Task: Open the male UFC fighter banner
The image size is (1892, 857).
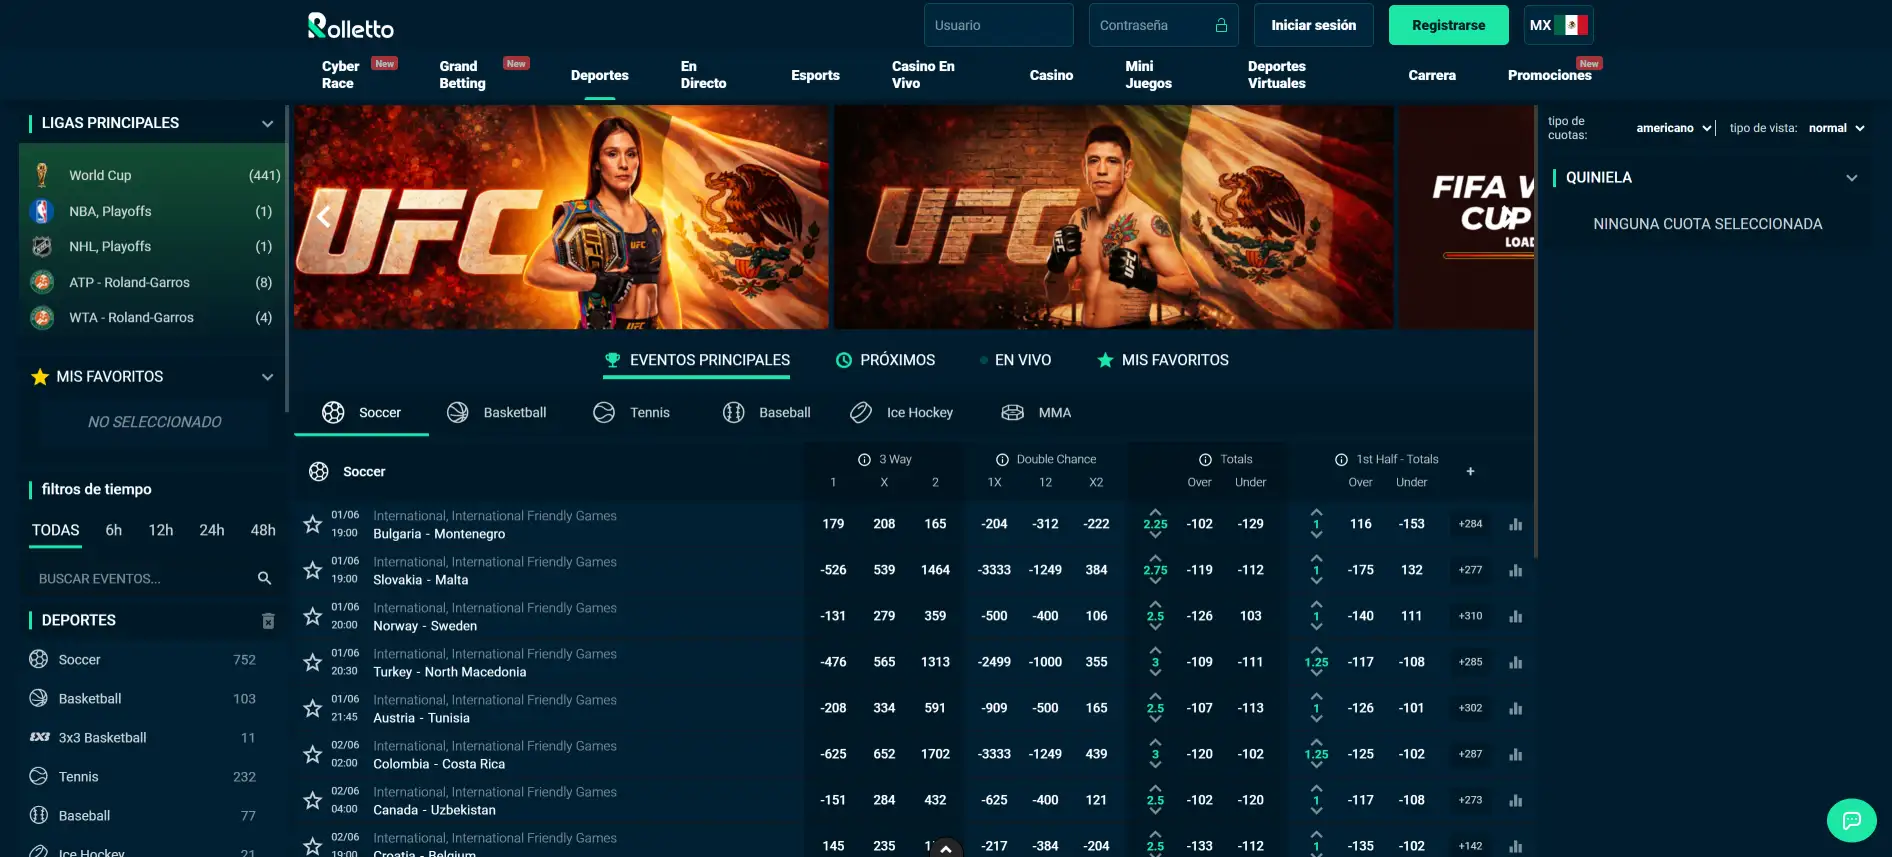Action: pos(1113,217)
